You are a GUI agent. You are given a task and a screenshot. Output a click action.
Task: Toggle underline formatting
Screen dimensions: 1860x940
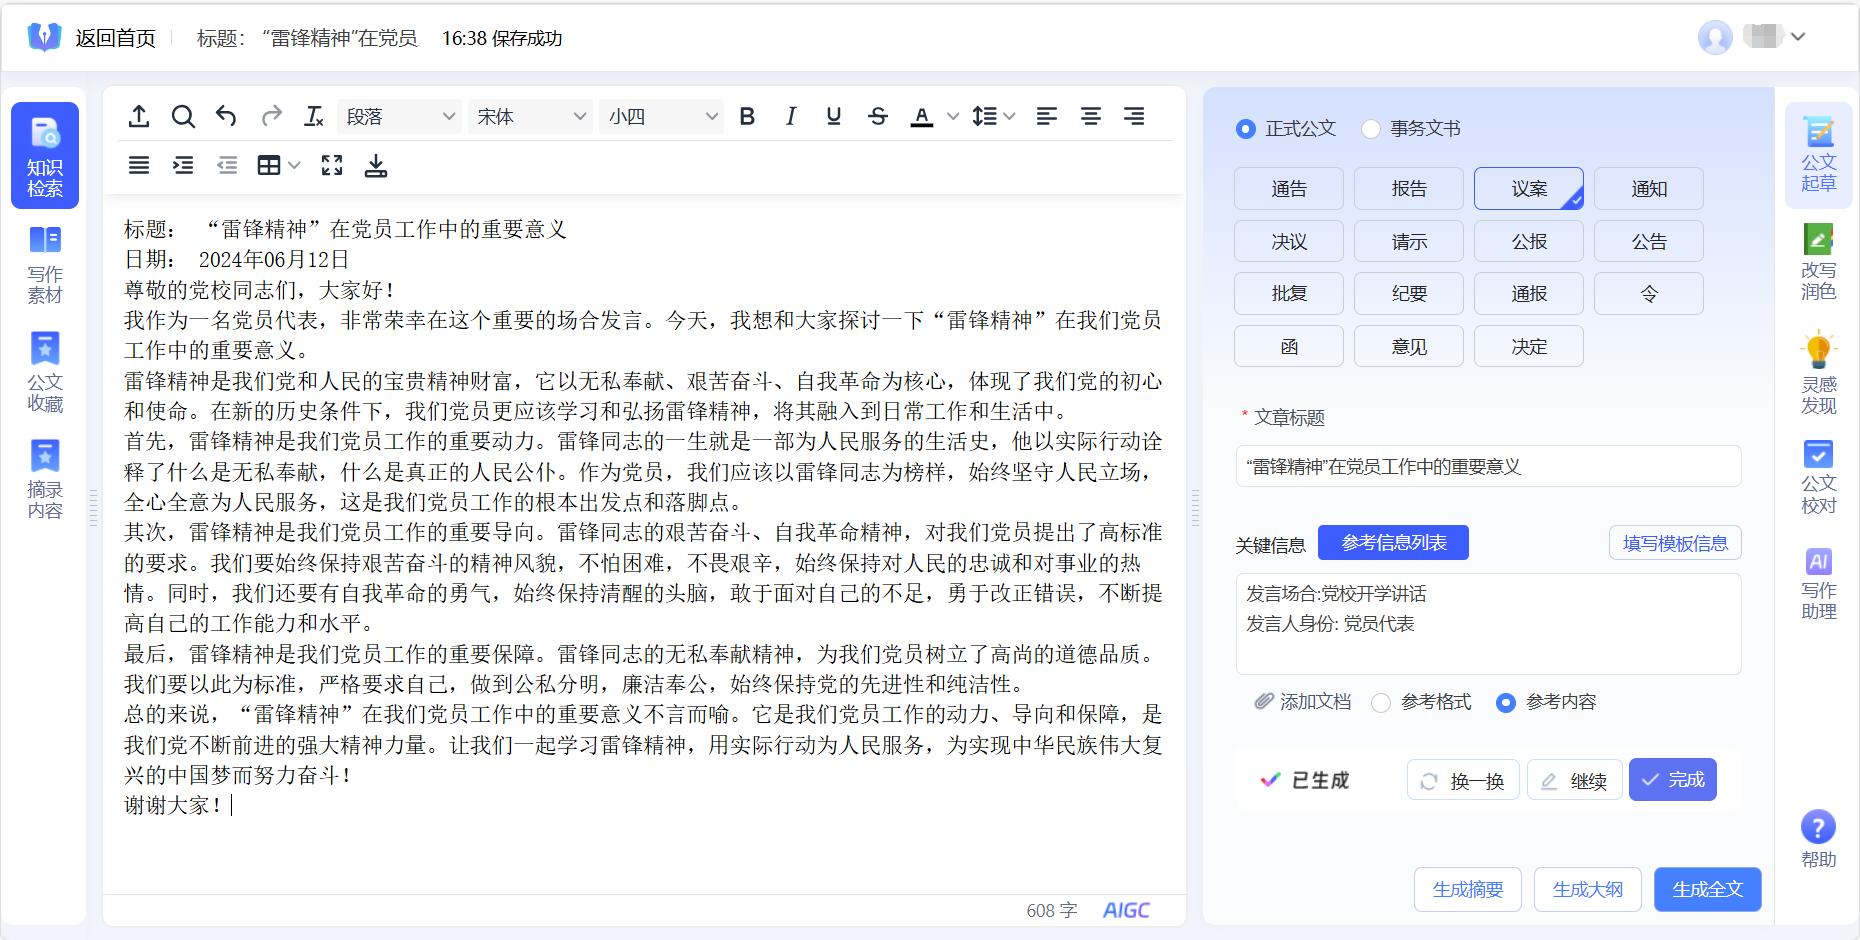[x=834, y=117]
